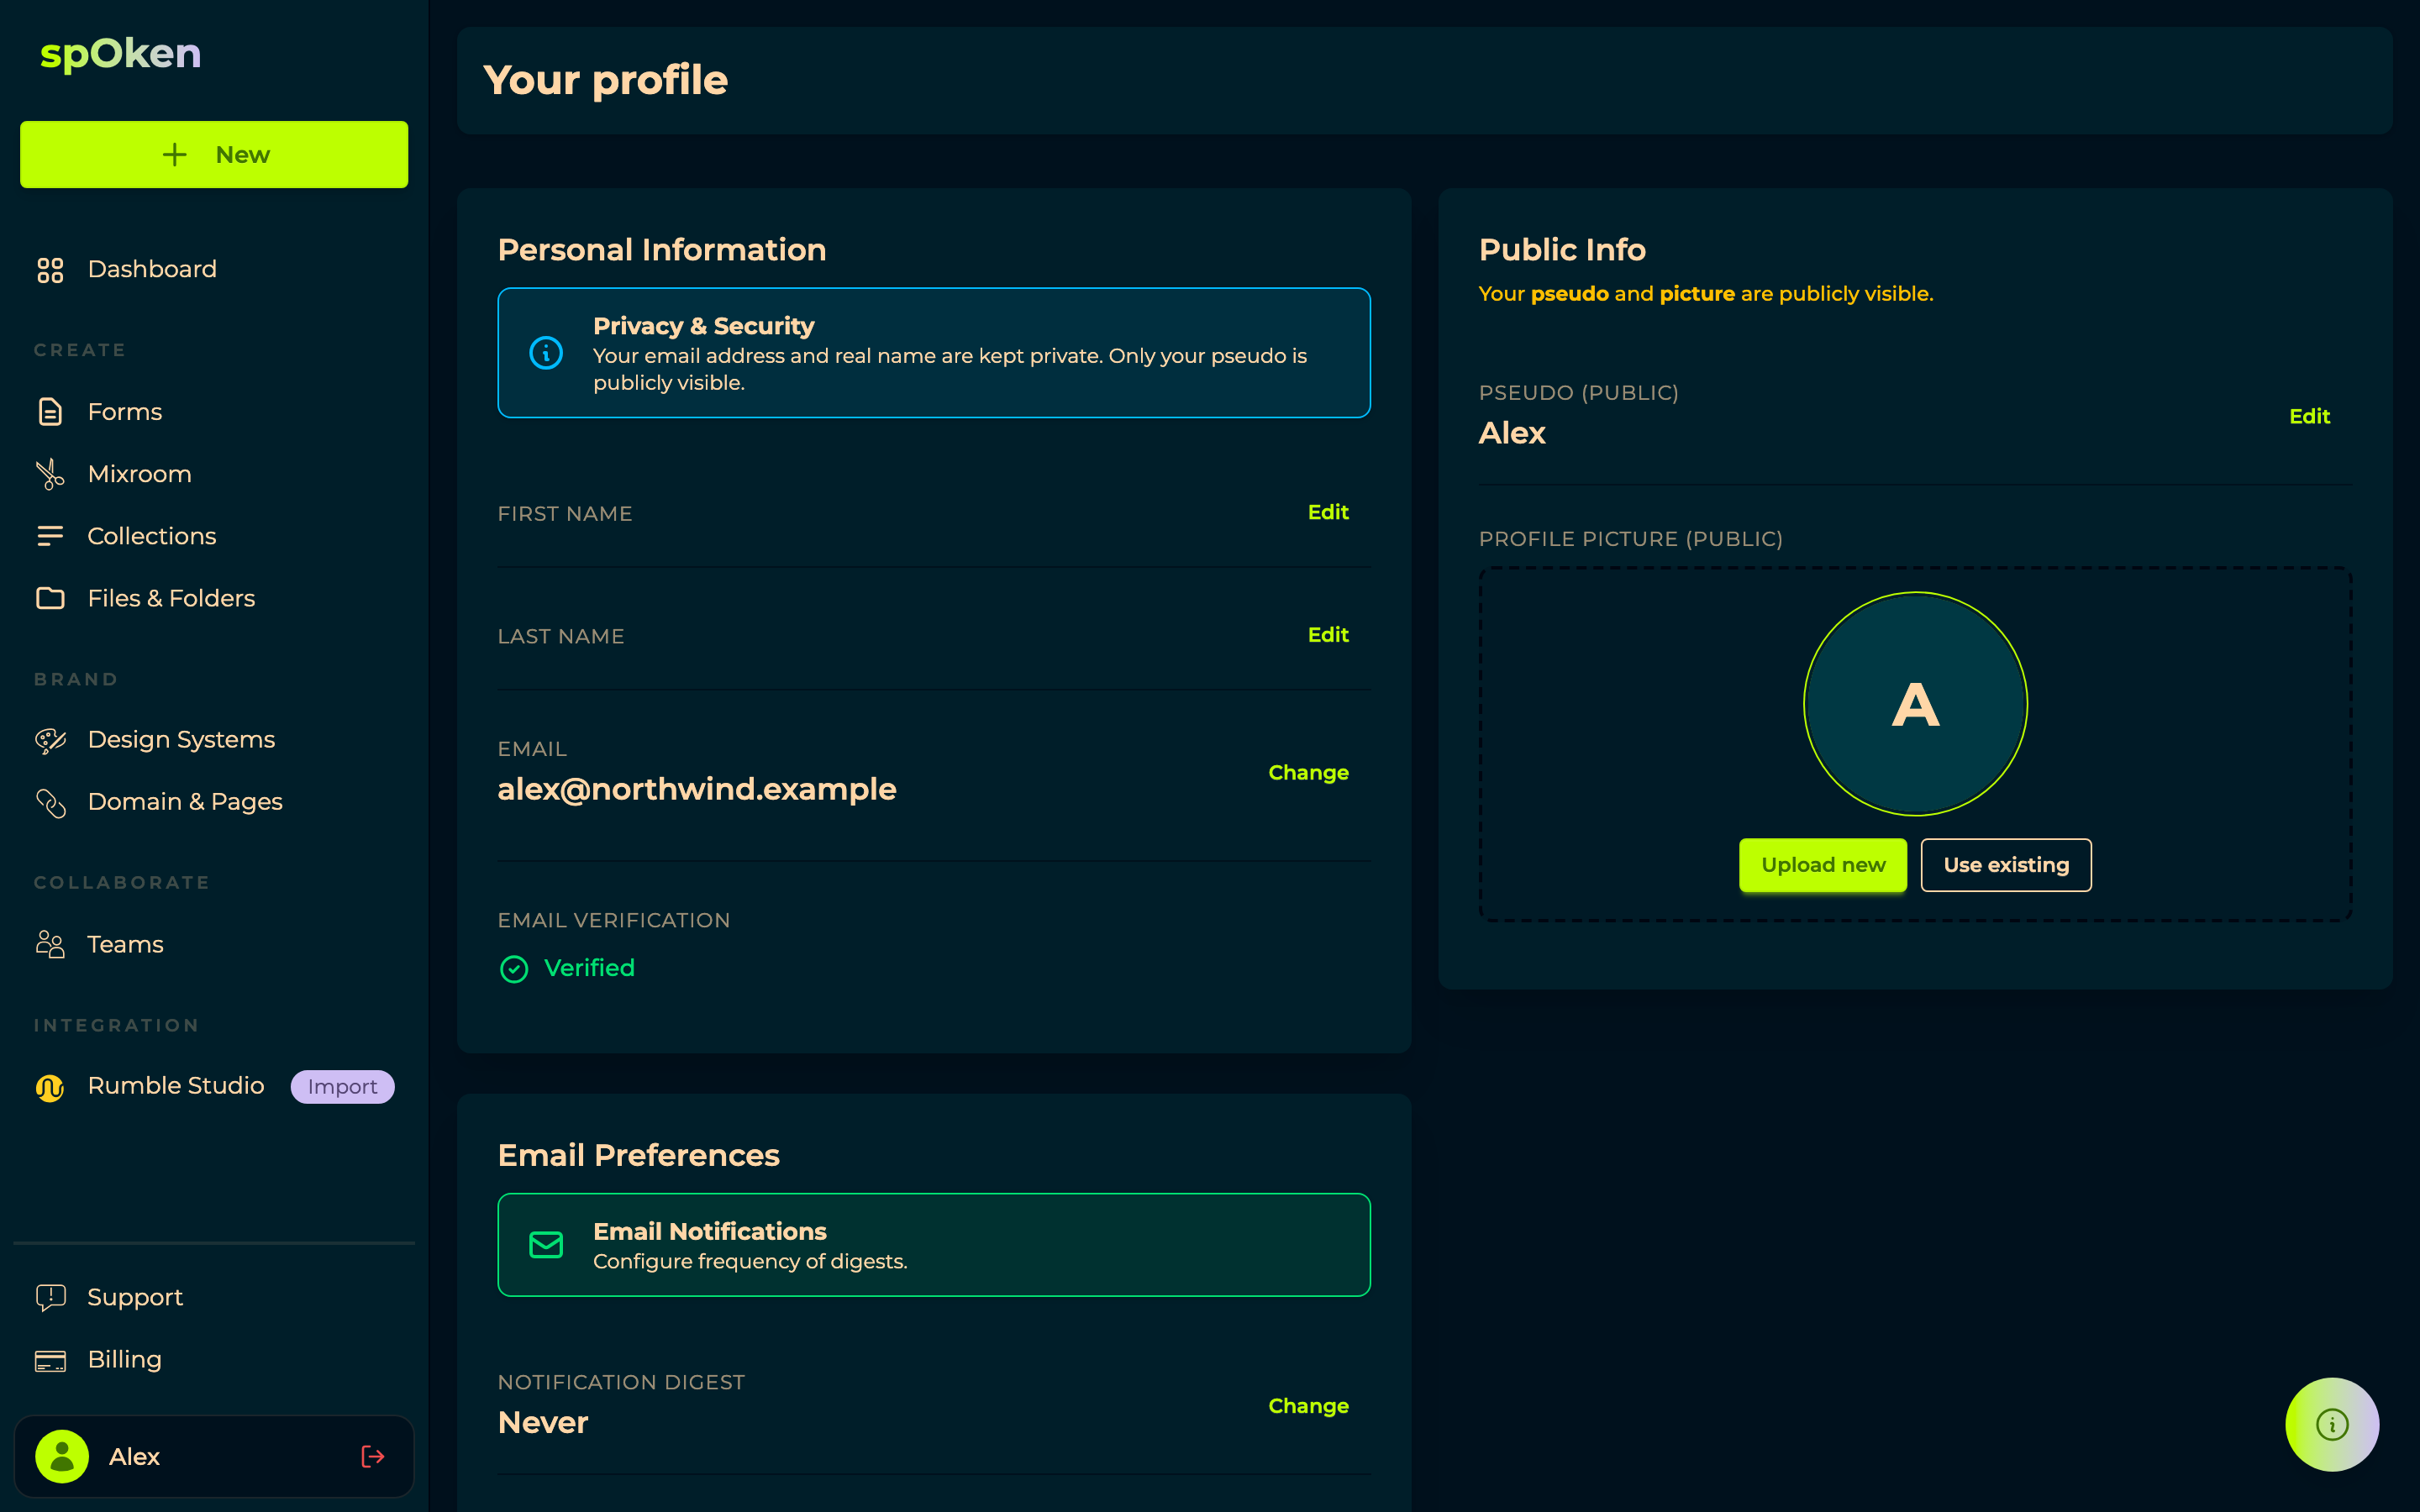Click the Upload new button
Screen dimensions: 2420x1512
pos(1823,865)
